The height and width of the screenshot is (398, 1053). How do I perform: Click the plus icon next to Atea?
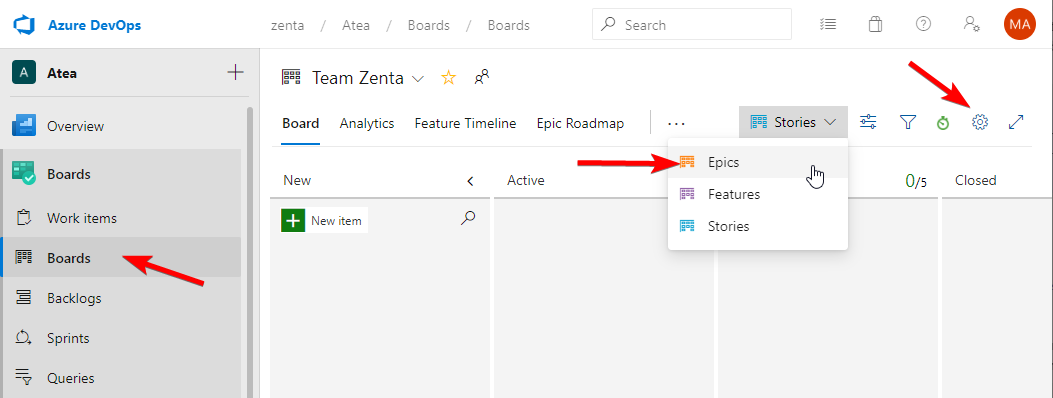(235, 72)
